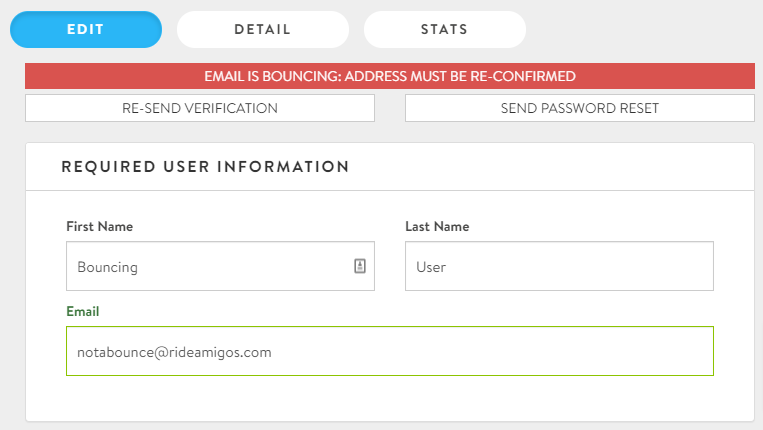The width and height of the screenshot is (763, 430).
Task: Click empty panel space below Email field
Action: click(x=389, y=398)
